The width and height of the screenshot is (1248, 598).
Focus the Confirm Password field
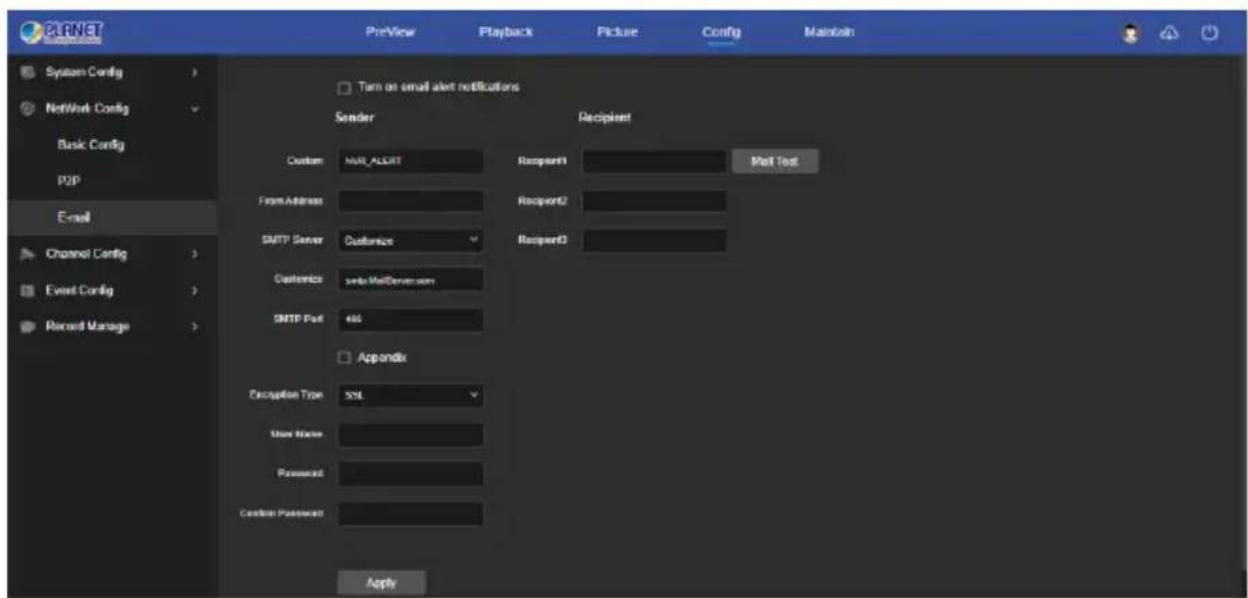[x=410, y=514]
